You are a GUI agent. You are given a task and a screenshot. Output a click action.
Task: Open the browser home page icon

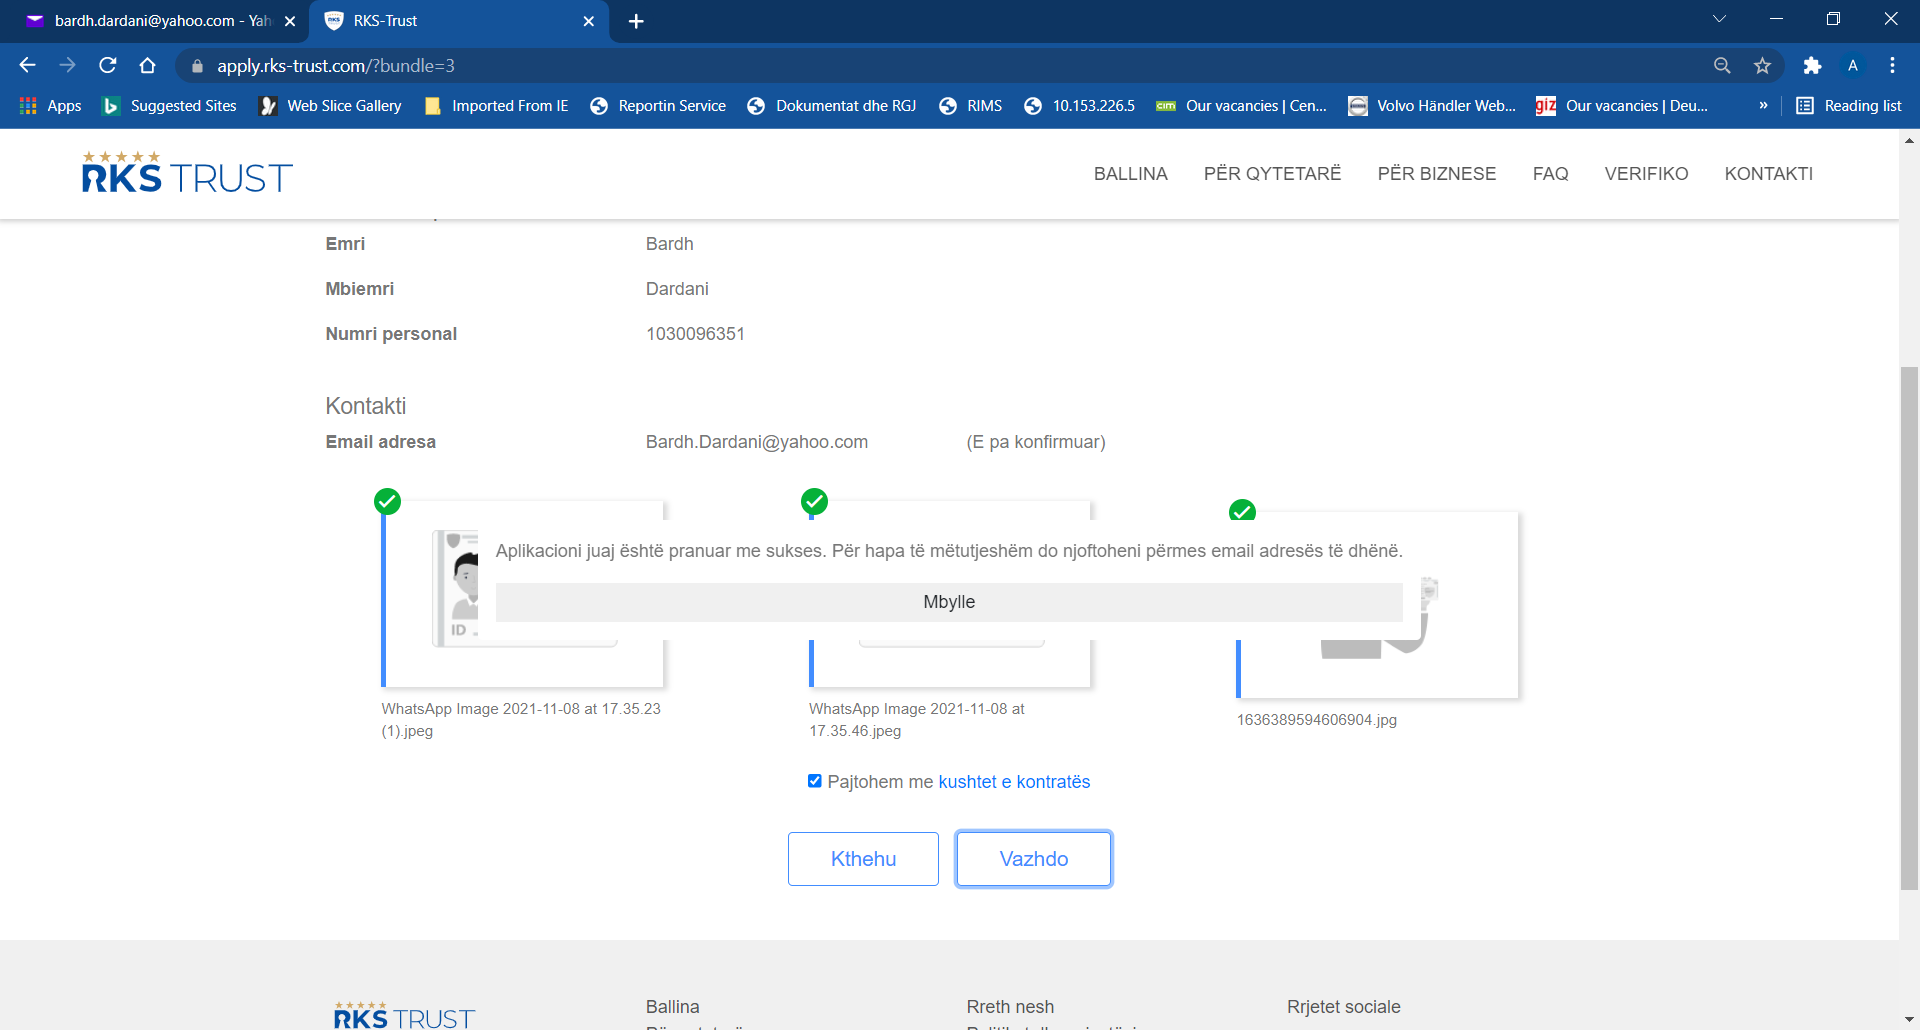[x=148, y=65]
